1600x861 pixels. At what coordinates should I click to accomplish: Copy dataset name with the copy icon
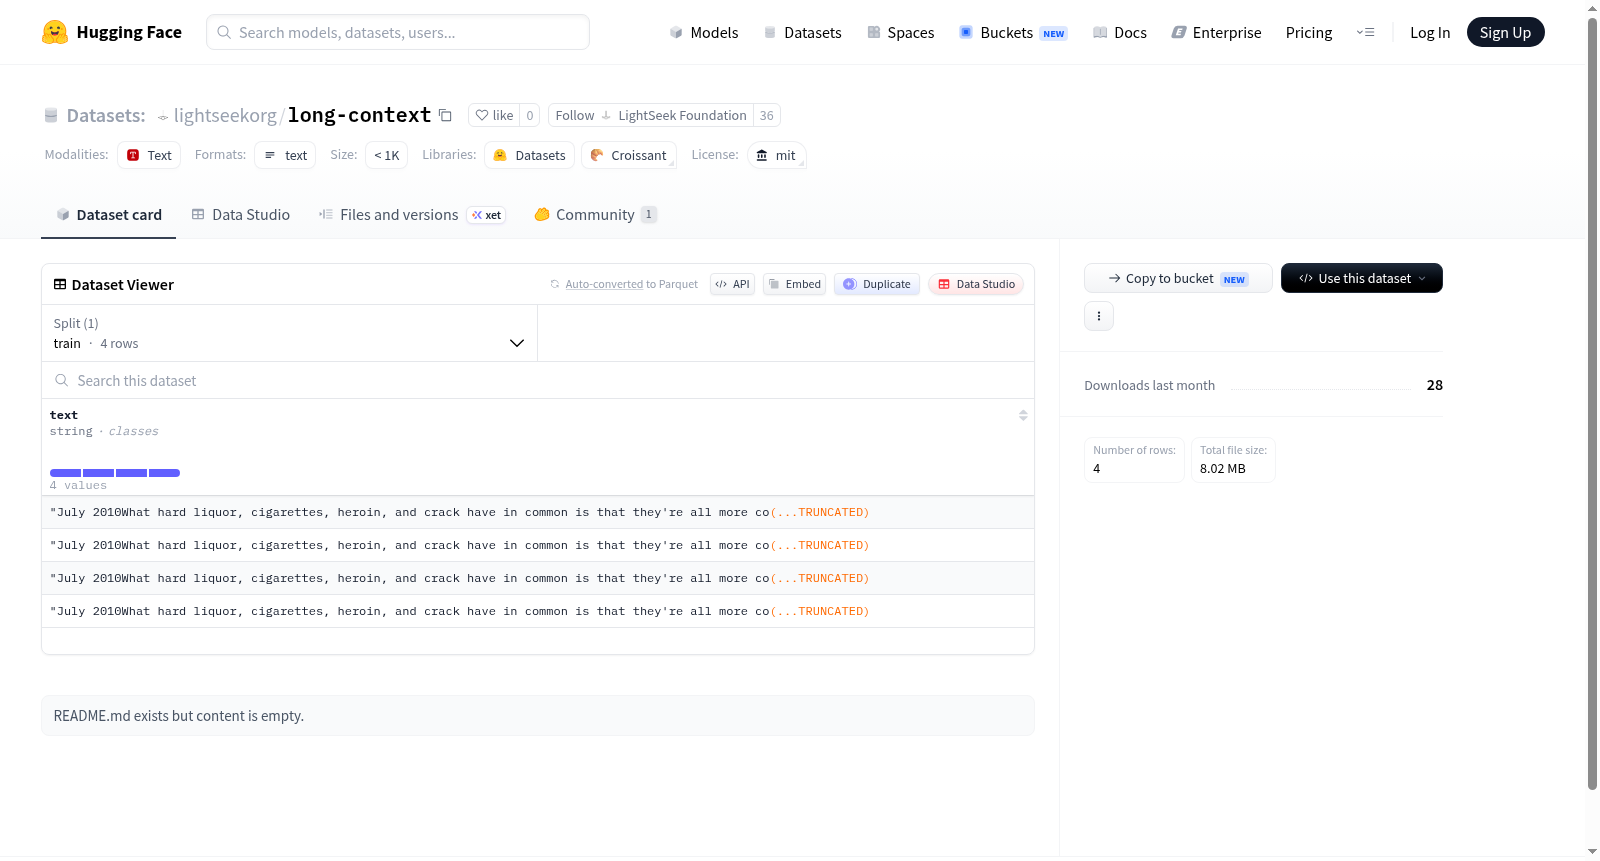pos(445,115)
